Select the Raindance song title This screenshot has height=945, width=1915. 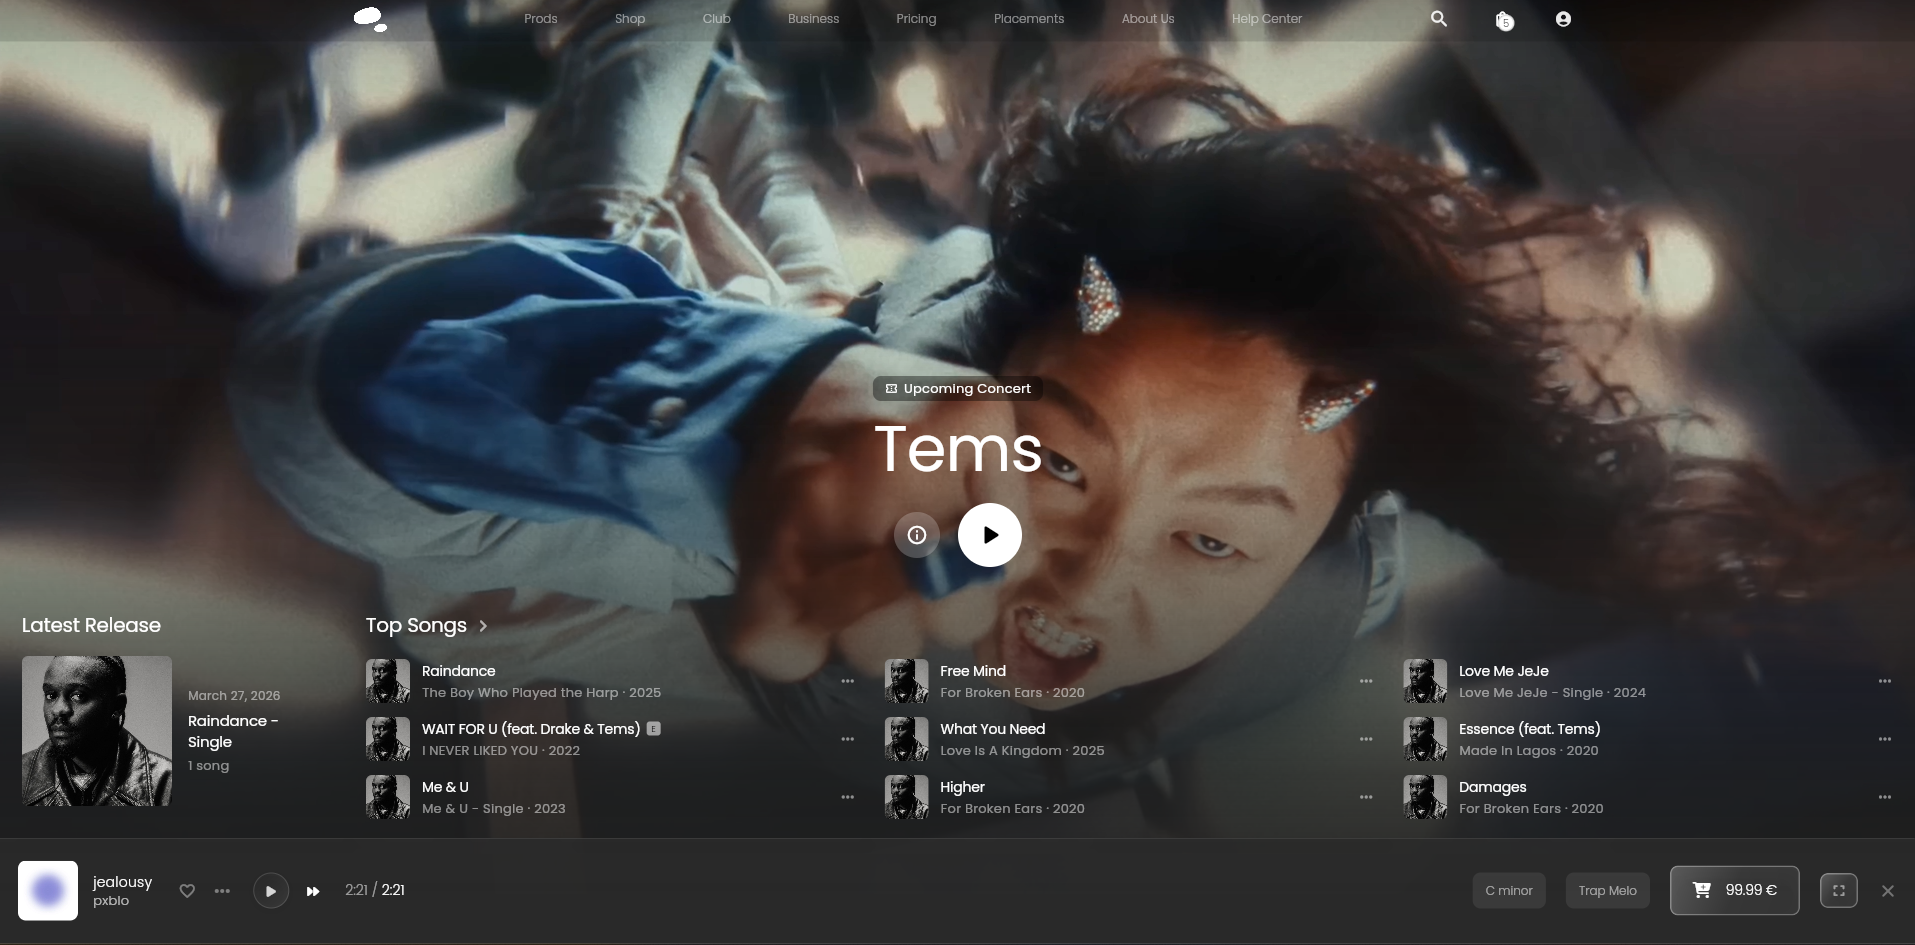click(459, 671)
